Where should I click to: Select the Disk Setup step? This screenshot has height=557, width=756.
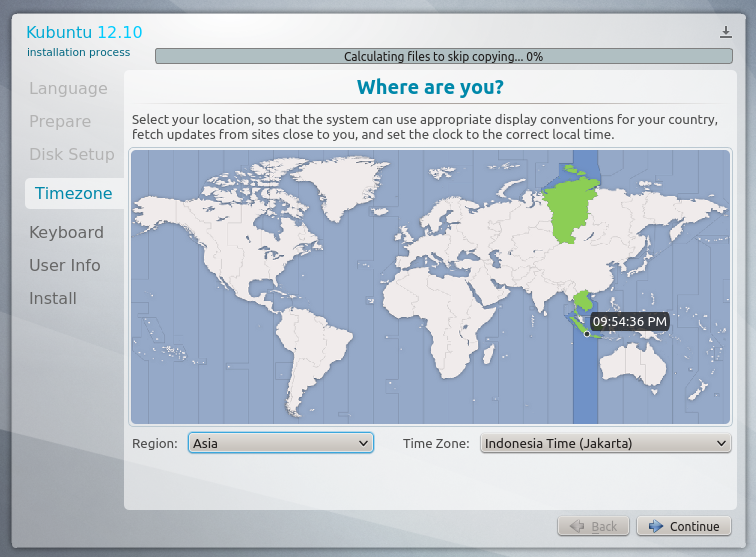point(72,154)
